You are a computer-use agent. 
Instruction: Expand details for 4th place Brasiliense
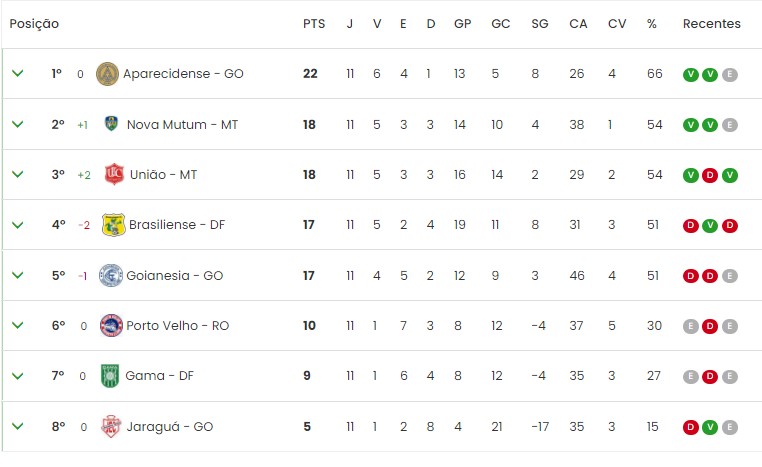pos(17,225)
